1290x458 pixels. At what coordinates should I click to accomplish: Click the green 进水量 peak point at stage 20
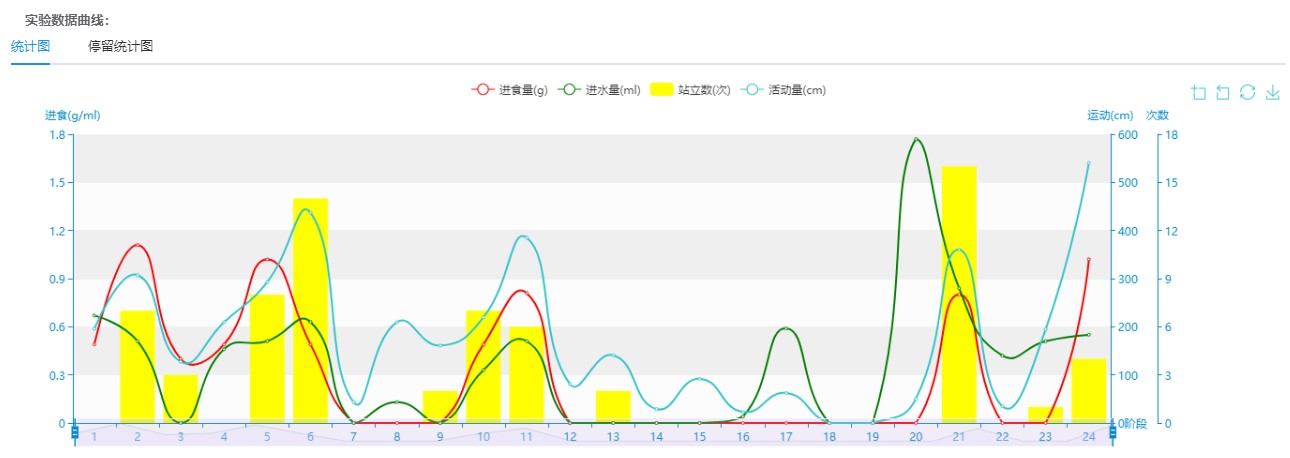916,139
